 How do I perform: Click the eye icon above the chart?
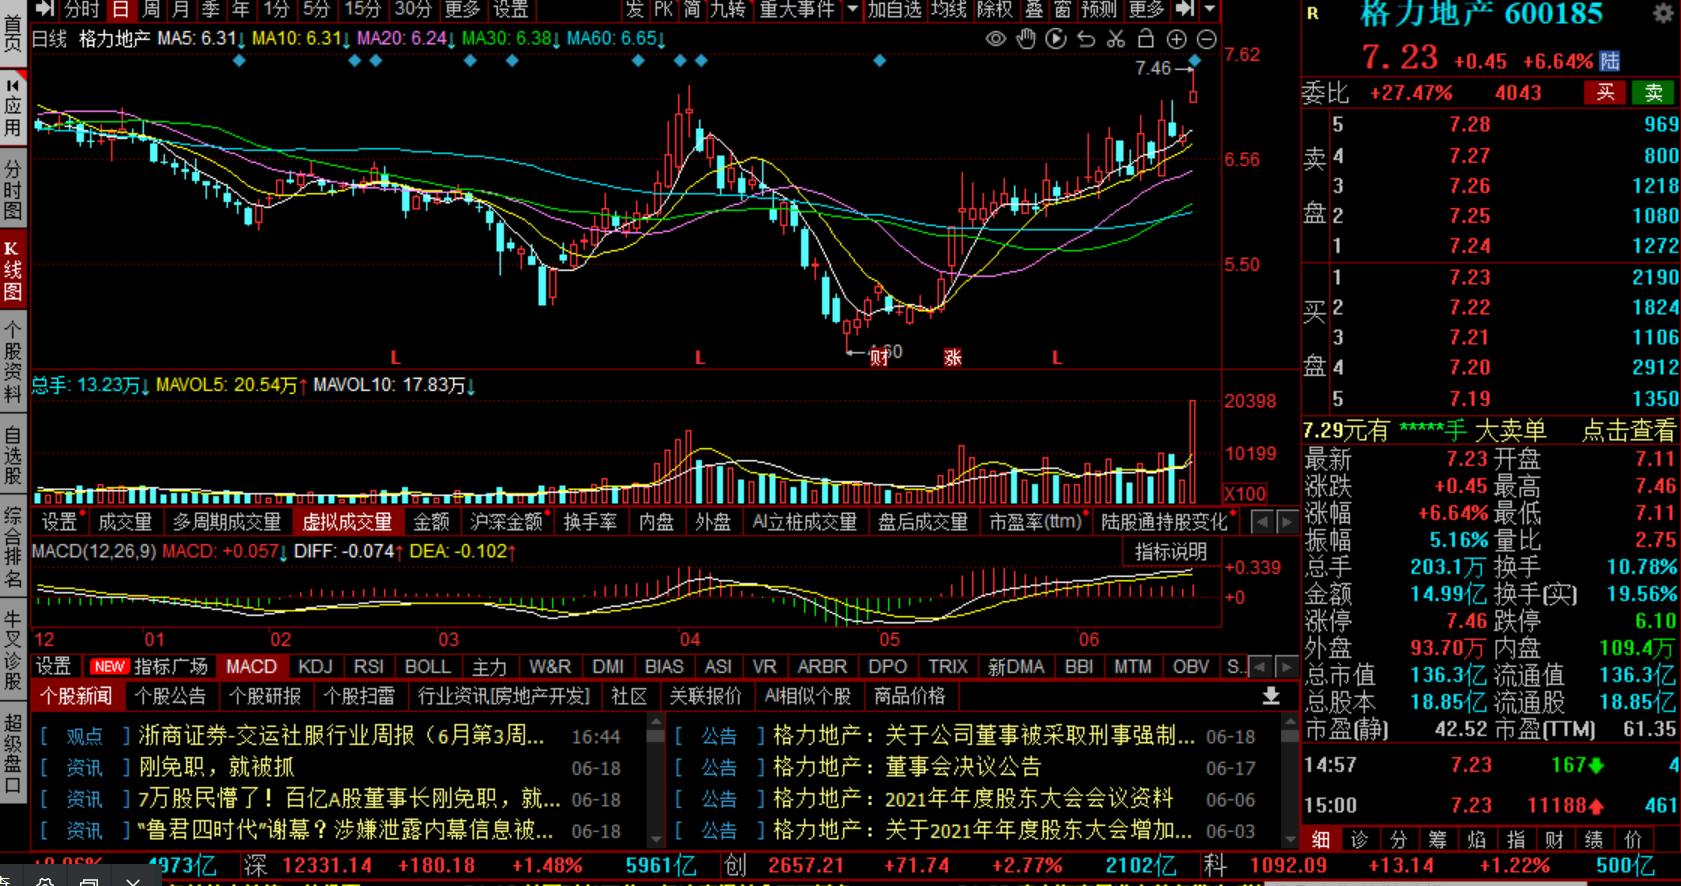pyautogui.click(x=996, y=39)
